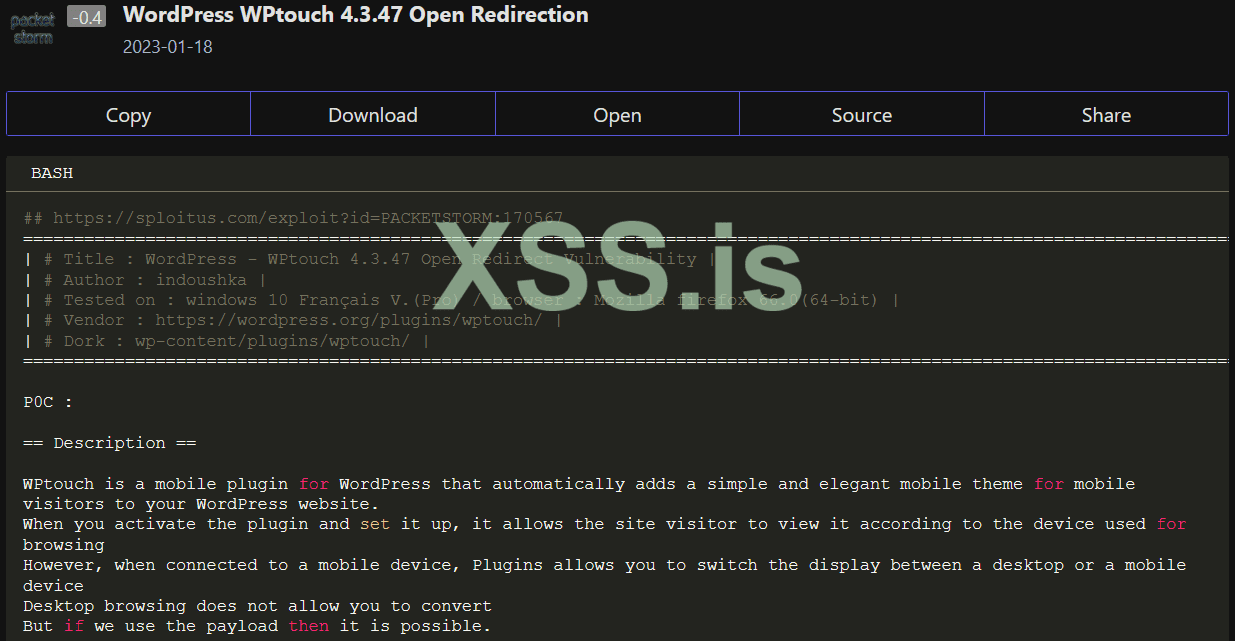The height and width of the screenshot is (641, 1235).
Task: Click the WPtouch 4.3.47 Open Redirection title
Action: [356, 15]
